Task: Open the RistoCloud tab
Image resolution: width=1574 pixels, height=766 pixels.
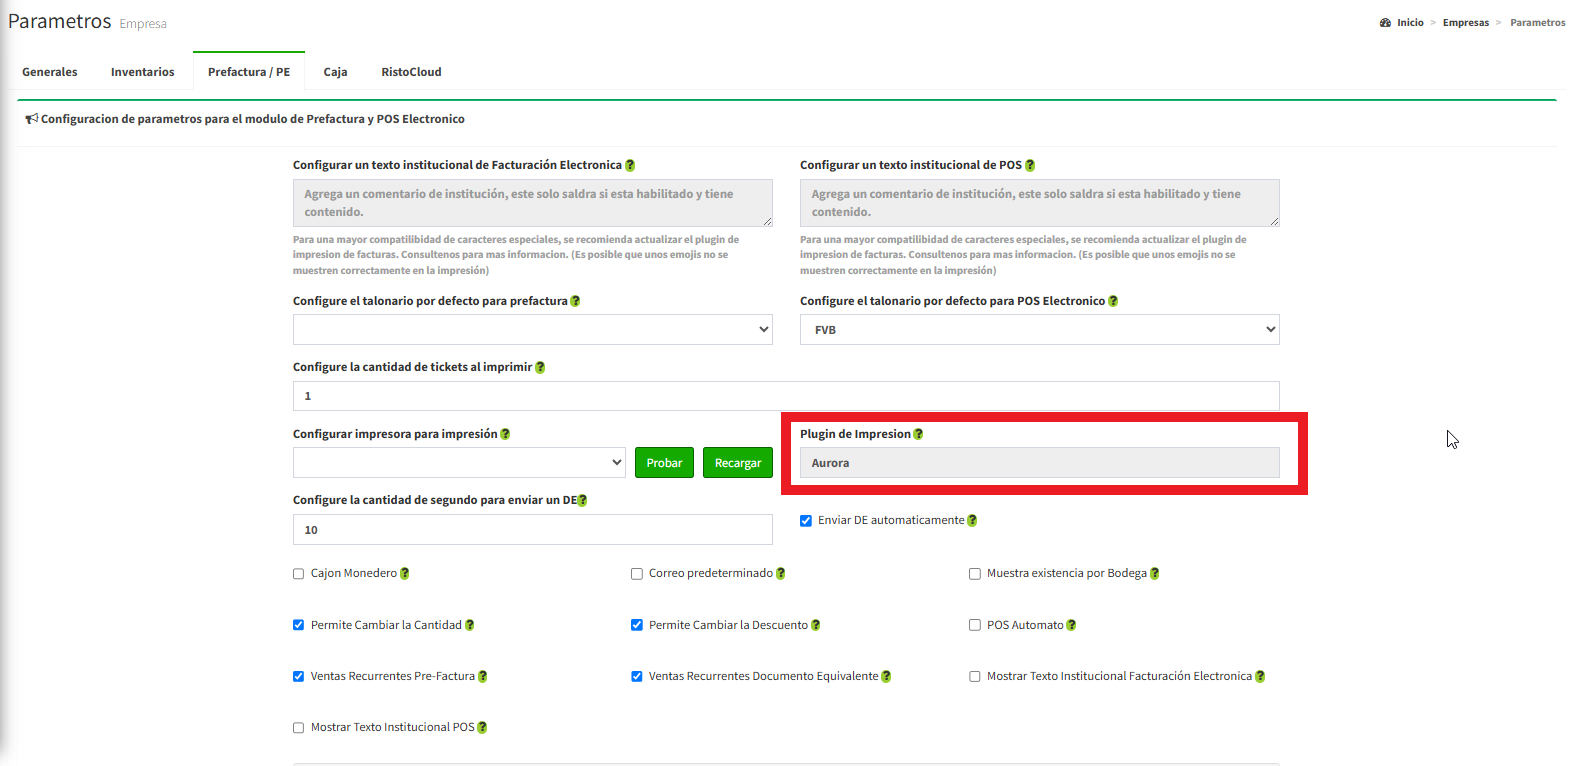Action: tap(411, 72)
